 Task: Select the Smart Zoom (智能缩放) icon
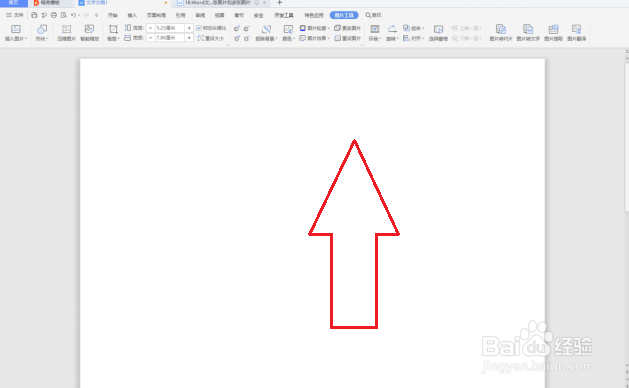tap(89, 29)
